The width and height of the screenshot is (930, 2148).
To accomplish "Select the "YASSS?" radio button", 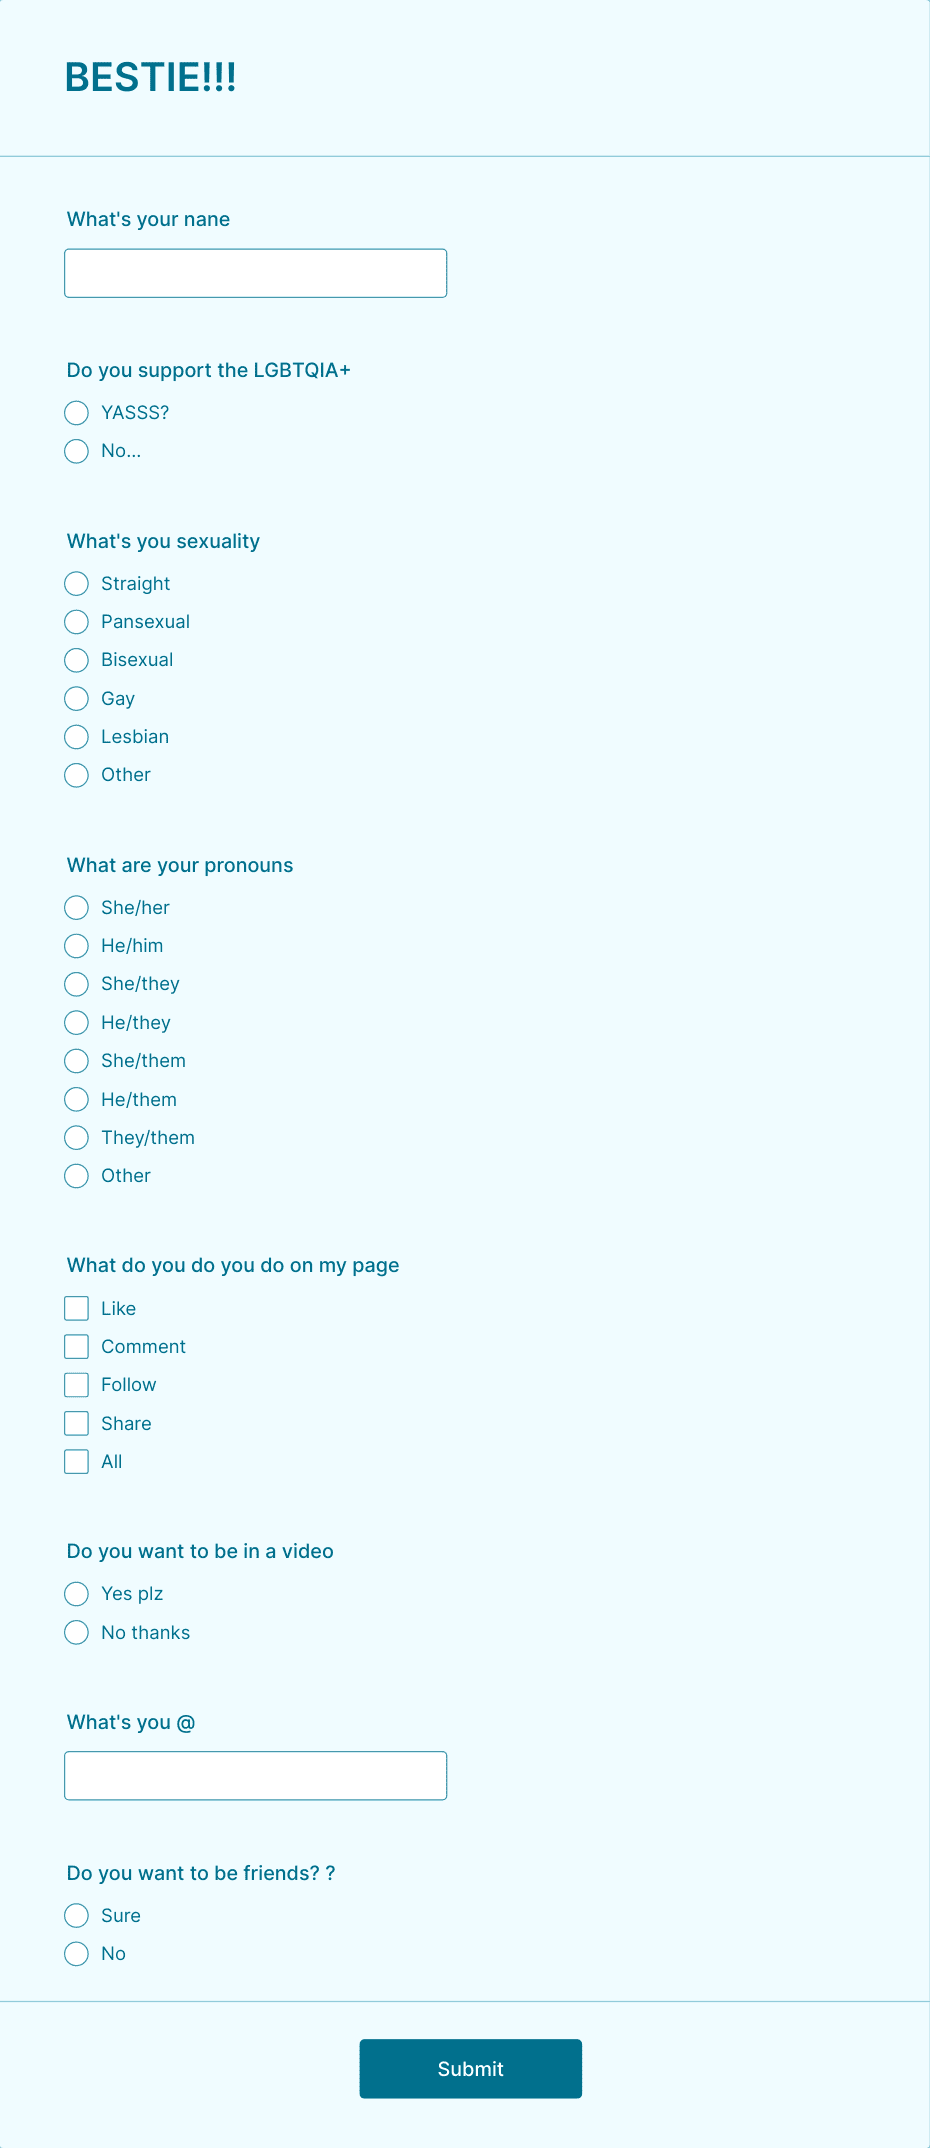I will click(x=76, y=413).
